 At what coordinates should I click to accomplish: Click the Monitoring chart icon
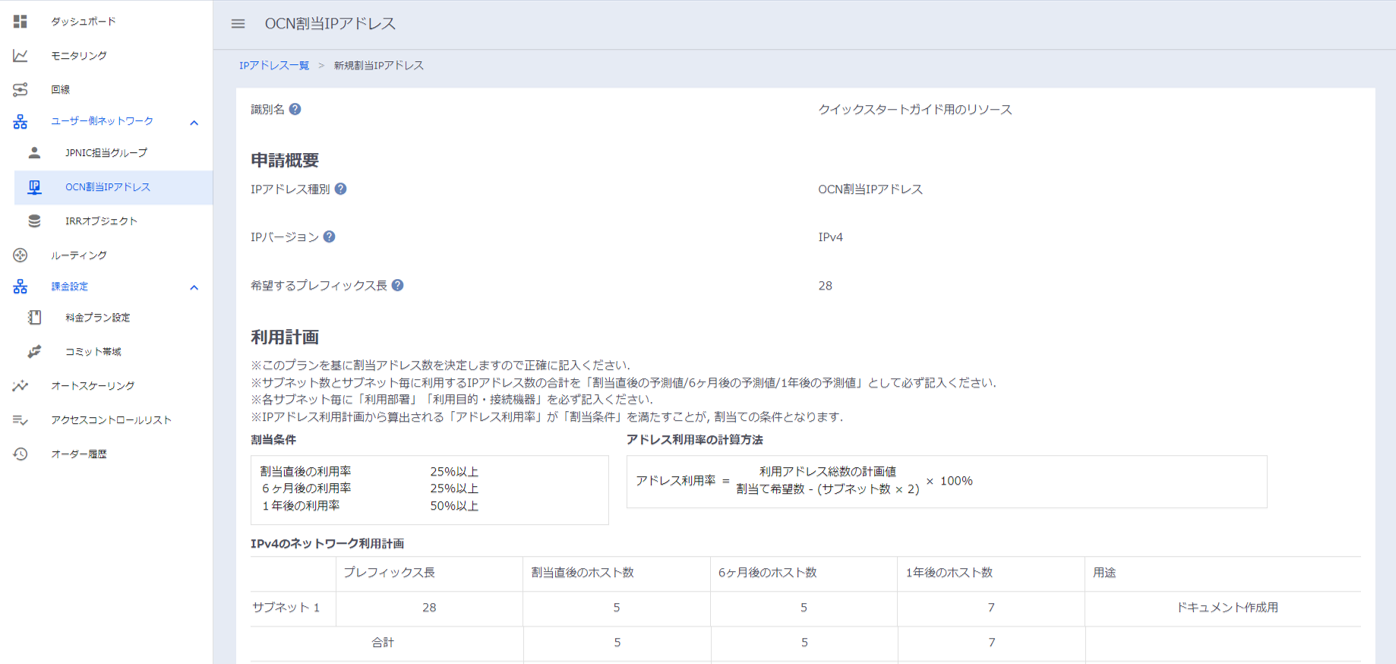coord(20,55)
